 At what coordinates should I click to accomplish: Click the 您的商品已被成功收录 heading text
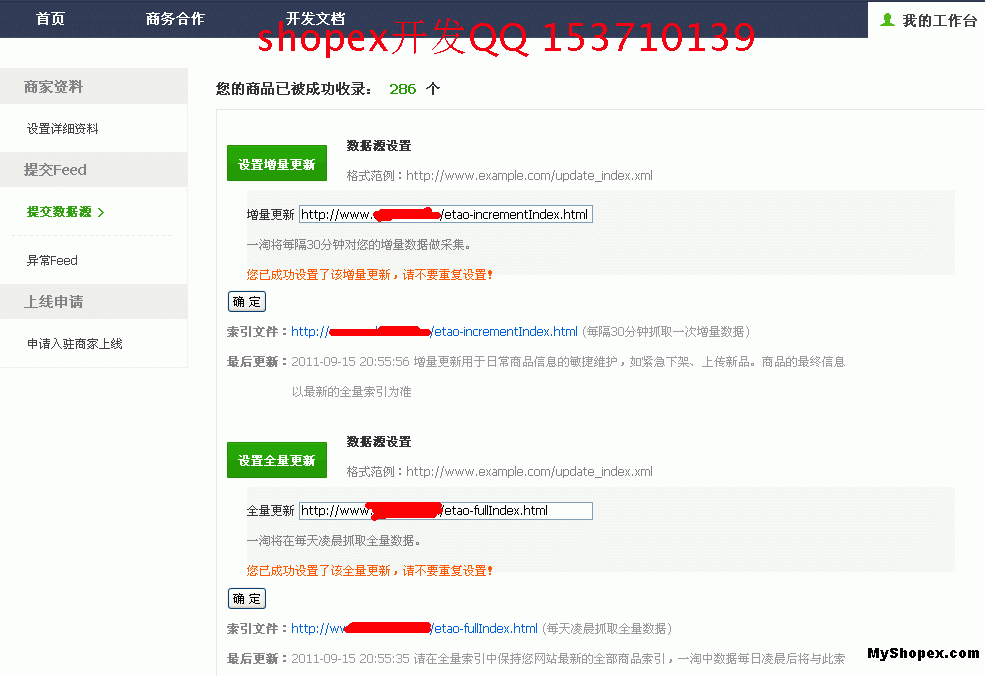point(293,89)
